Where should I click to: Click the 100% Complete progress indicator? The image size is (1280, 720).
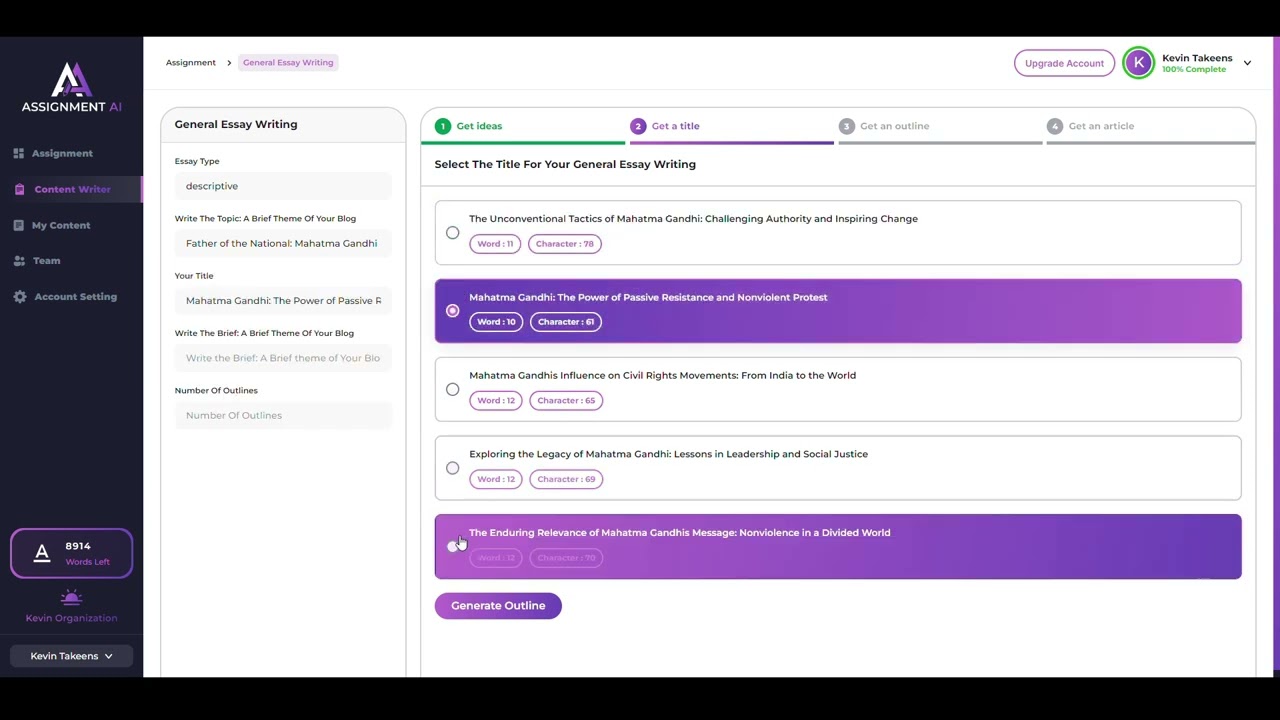[x=1193, y=69]
